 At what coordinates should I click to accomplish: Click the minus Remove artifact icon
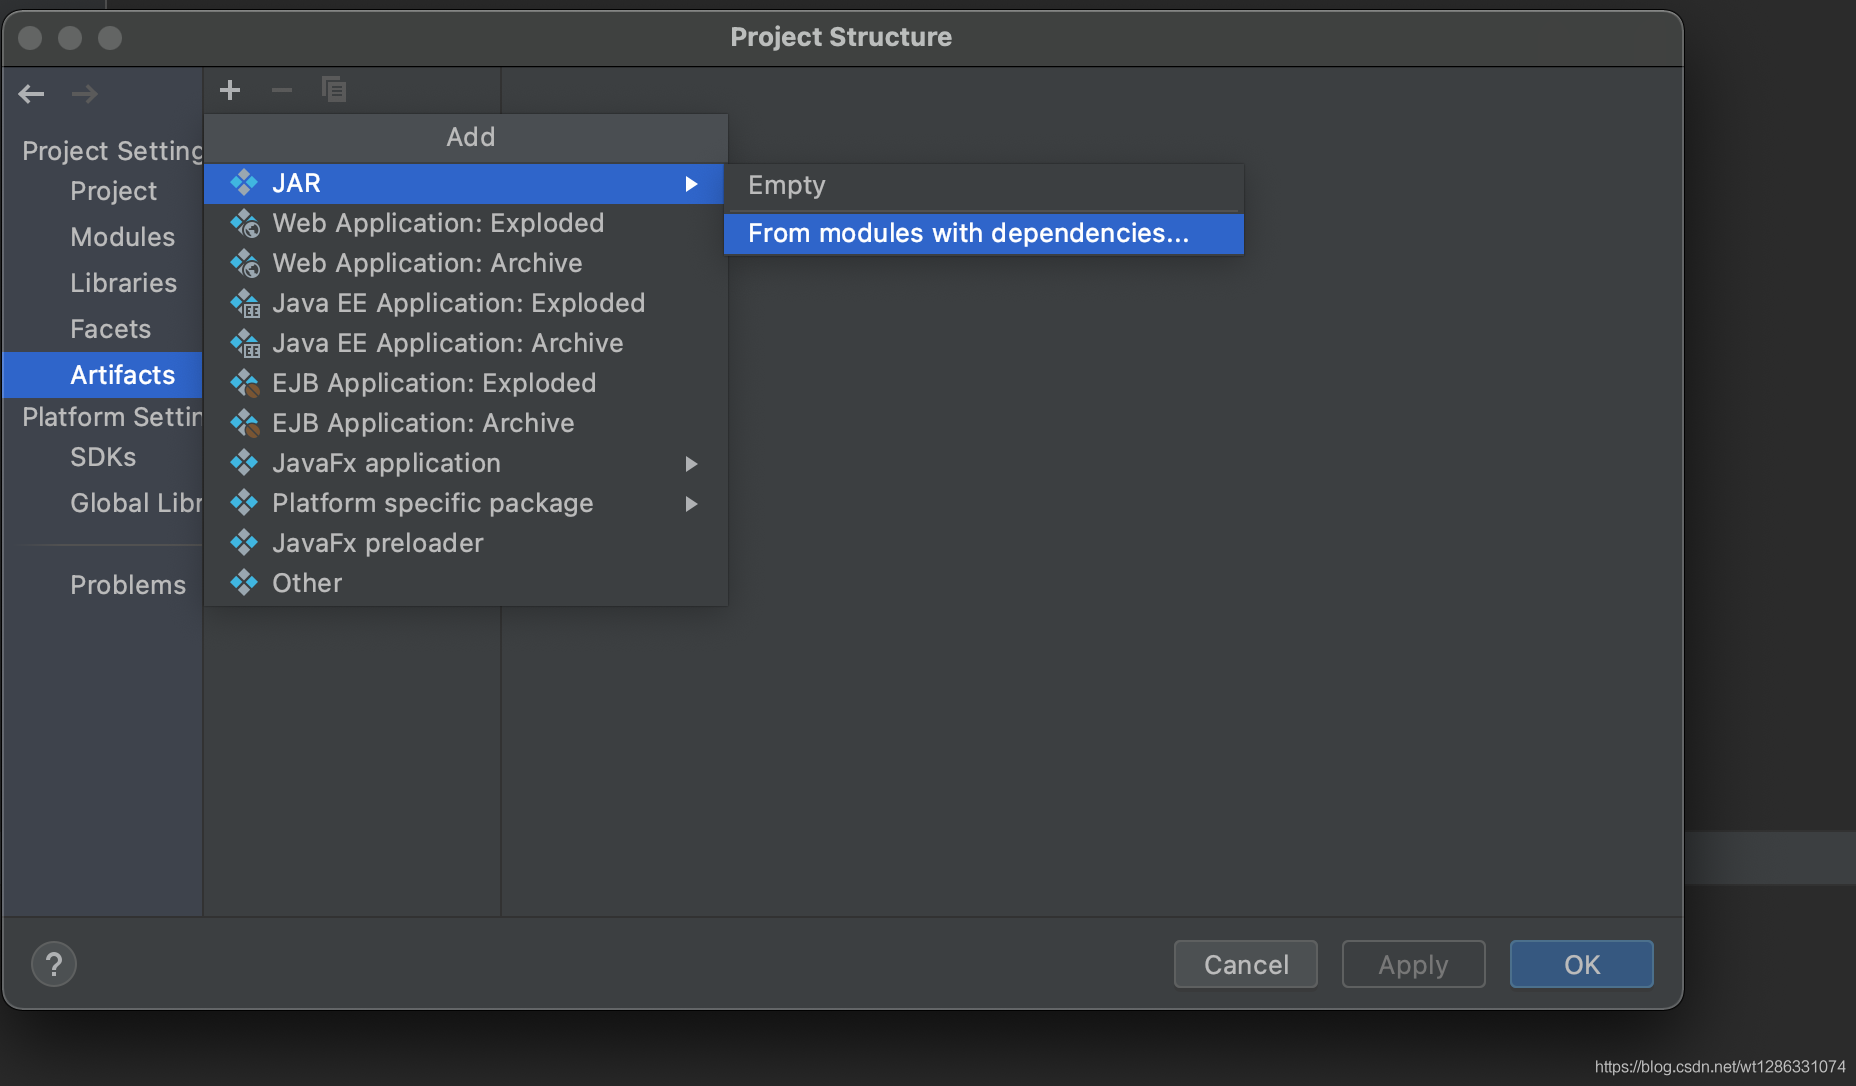click(x=282, y=91)
